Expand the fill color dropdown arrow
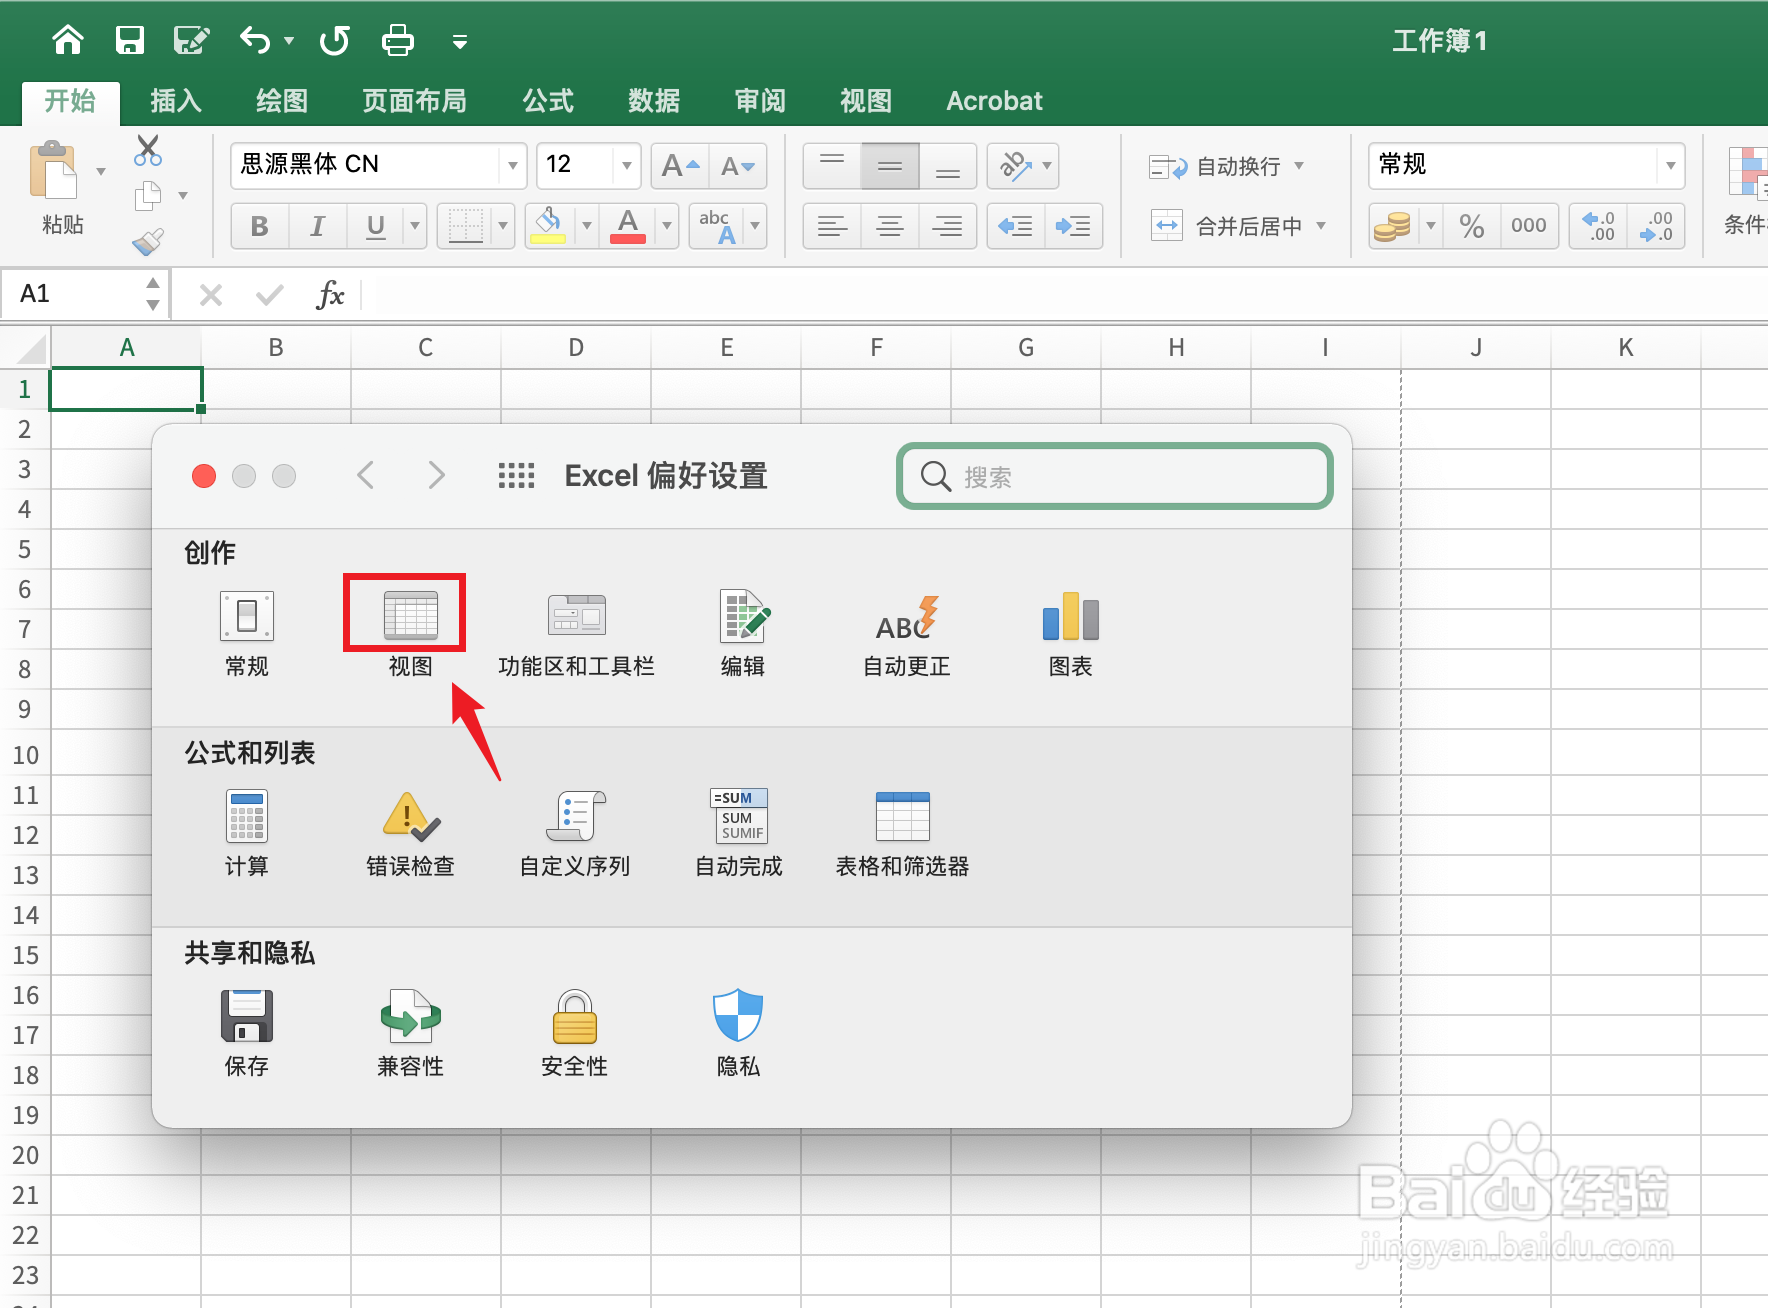 [x=587, y=226]
